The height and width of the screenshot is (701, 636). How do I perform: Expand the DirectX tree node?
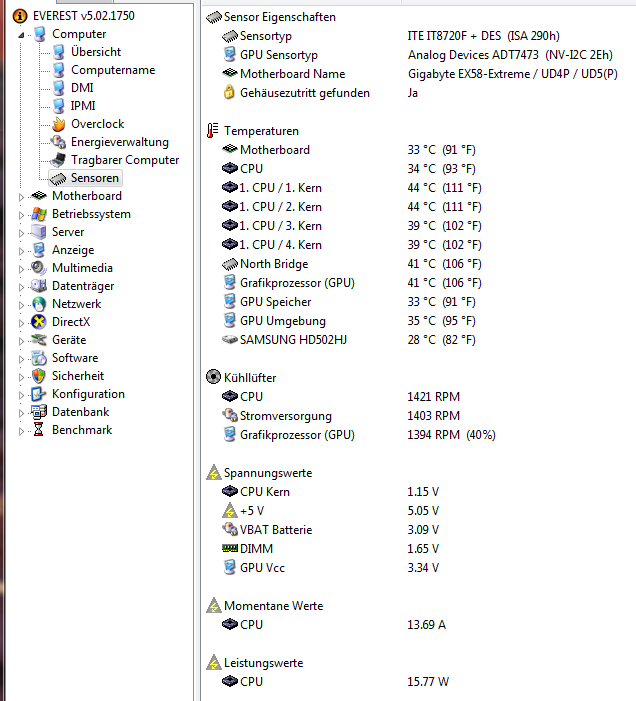coord(21,323)
